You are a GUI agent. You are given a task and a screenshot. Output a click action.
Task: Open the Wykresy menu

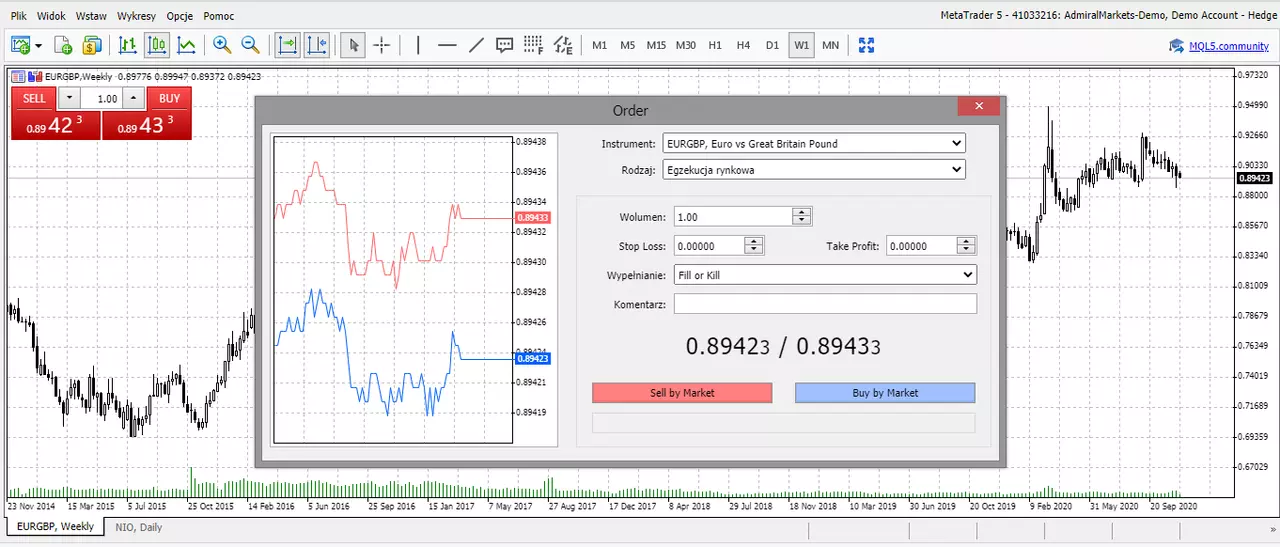pyautogui.click(x=136, y=16)
